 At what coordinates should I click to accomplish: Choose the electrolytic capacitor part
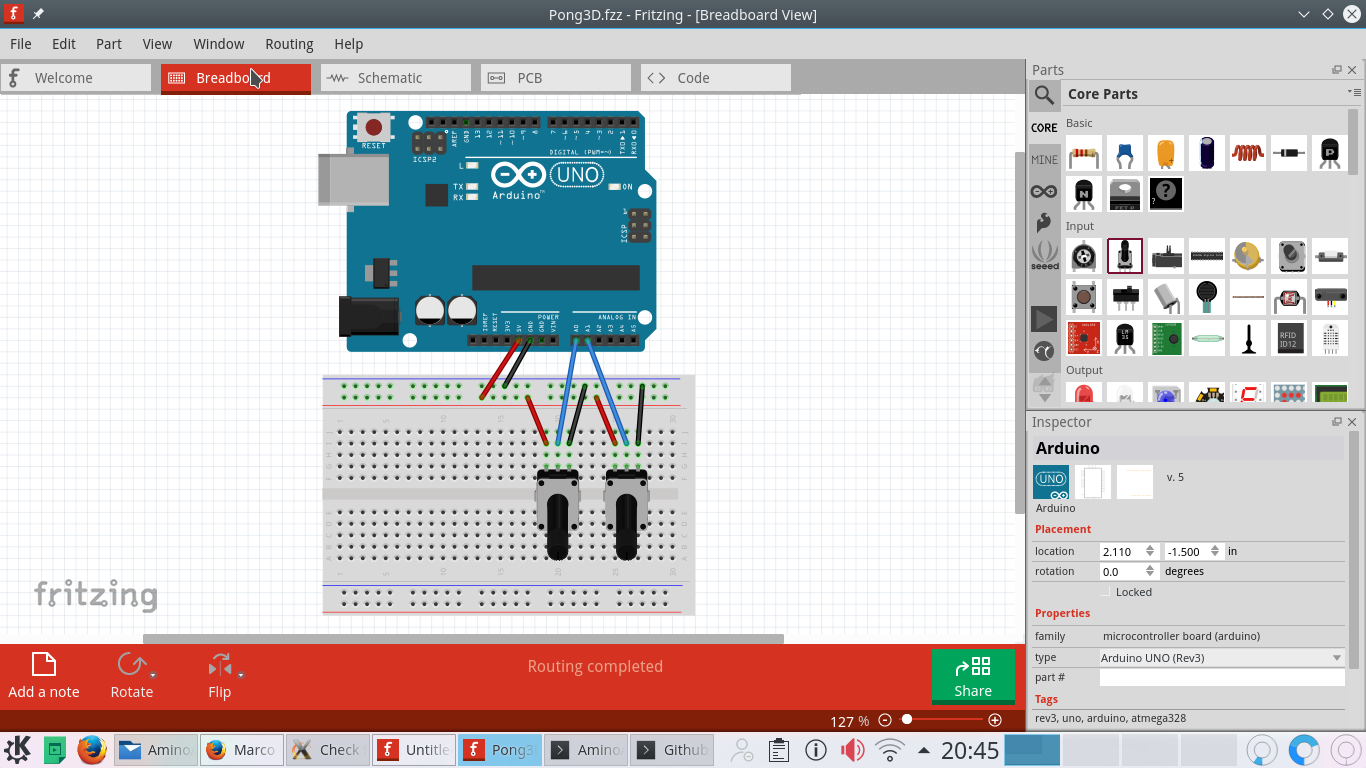tap(1207, 153)
